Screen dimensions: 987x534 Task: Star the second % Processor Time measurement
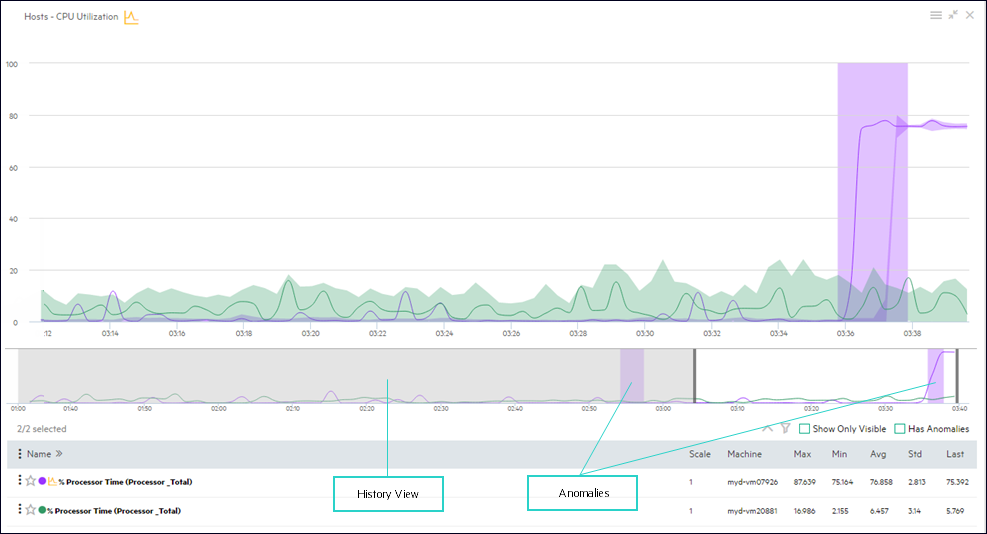tap(30, 510)
